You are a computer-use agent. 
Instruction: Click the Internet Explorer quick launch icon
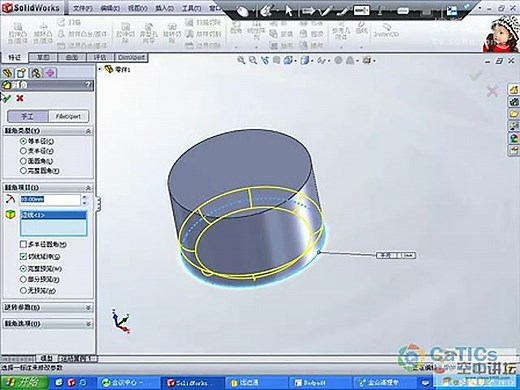point(84,382)
